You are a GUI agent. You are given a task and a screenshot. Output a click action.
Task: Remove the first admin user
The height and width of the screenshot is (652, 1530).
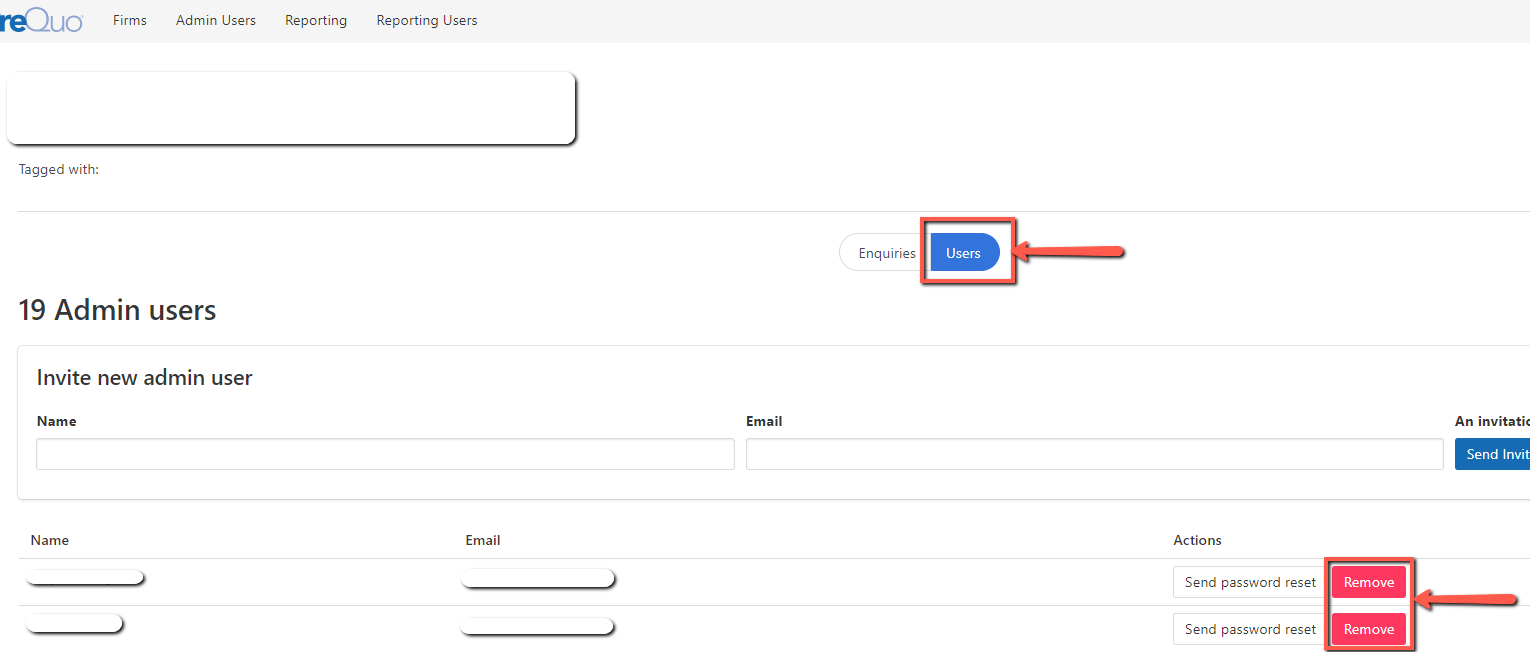(x=1368, y=582)
